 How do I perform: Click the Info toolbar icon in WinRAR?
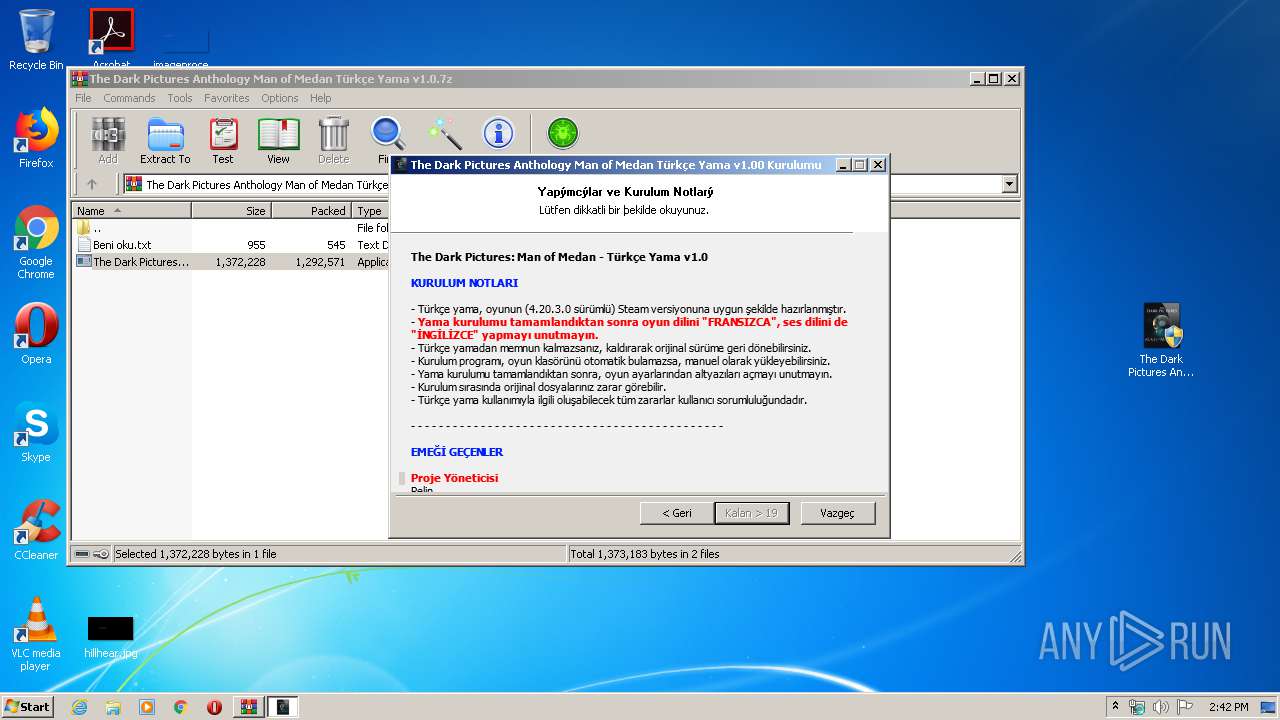[498, 133]
